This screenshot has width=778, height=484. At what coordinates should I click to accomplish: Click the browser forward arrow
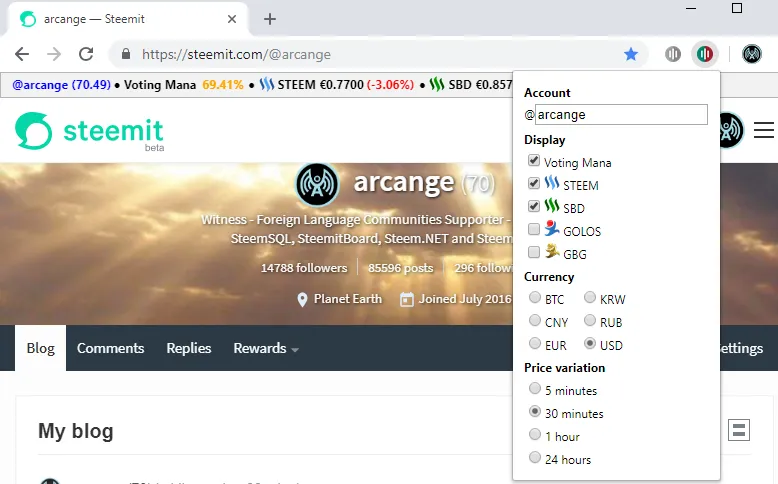coord(54,54)
